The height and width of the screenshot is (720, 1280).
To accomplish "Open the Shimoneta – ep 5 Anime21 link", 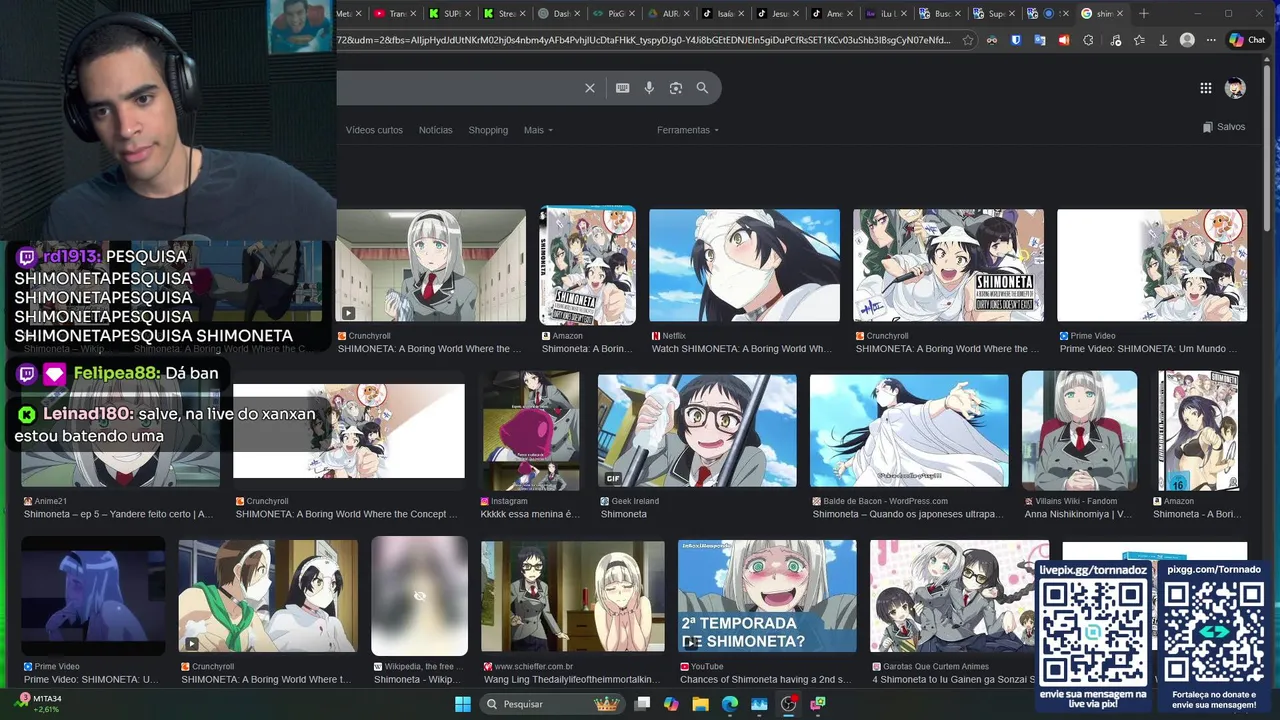I will click(119, 514).
